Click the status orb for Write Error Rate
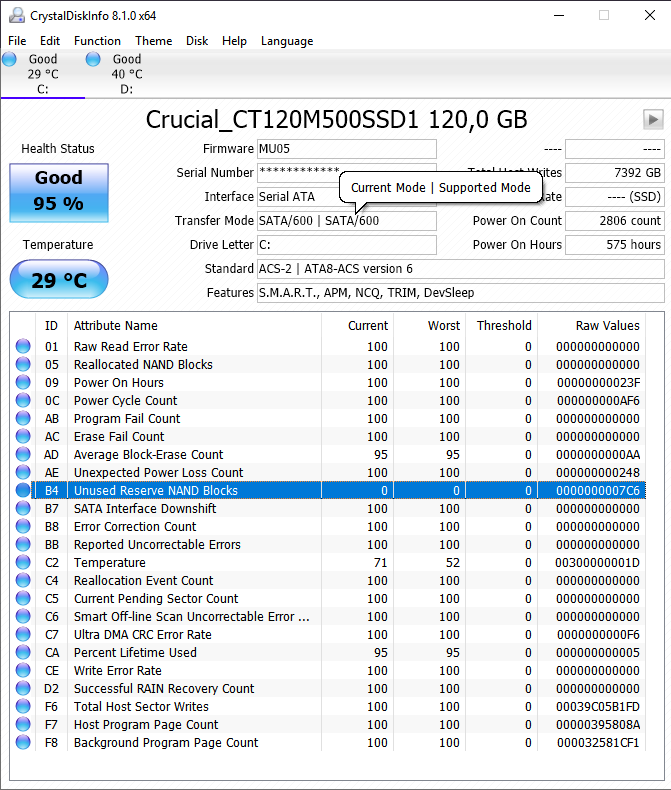 [x=23, y=671]
